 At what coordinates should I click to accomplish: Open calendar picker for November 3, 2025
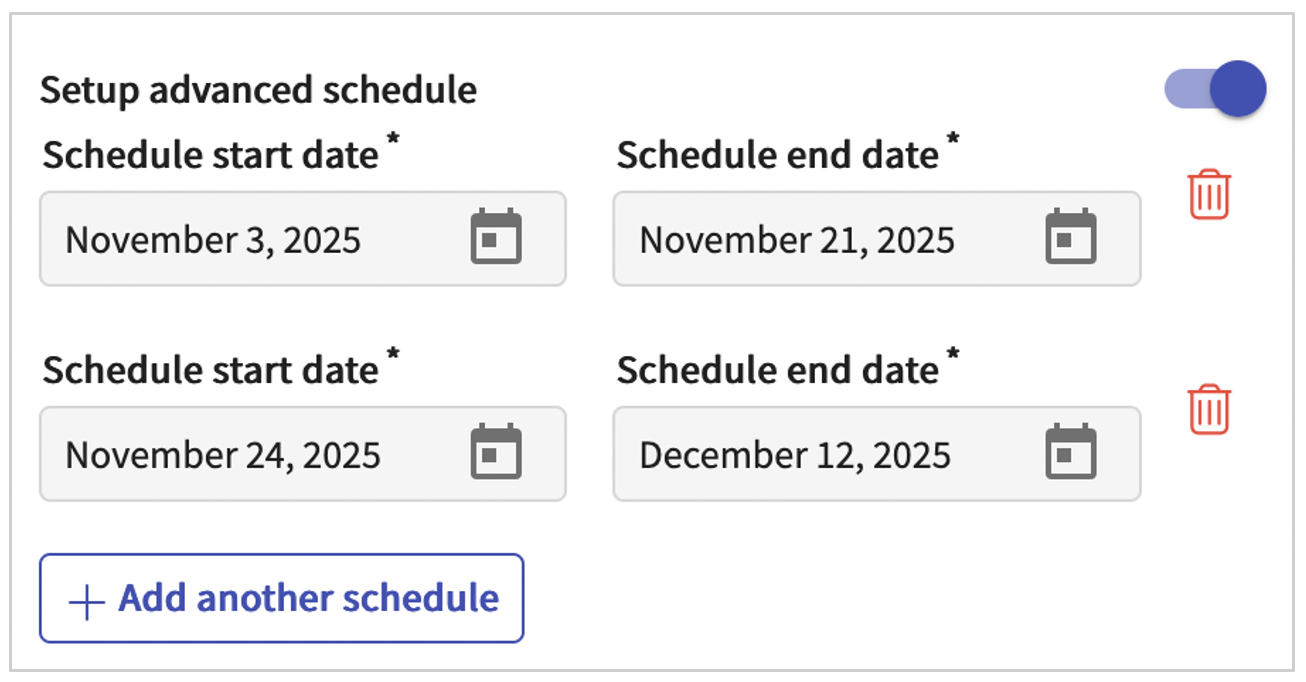coord(496,237)
